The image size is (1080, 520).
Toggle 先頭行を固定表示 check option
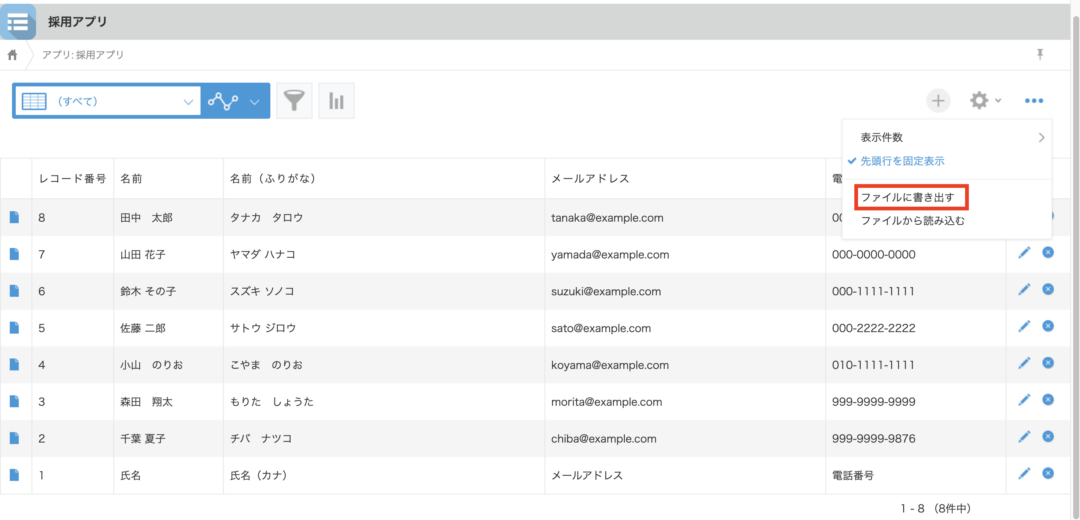click(x=902, y=161)
